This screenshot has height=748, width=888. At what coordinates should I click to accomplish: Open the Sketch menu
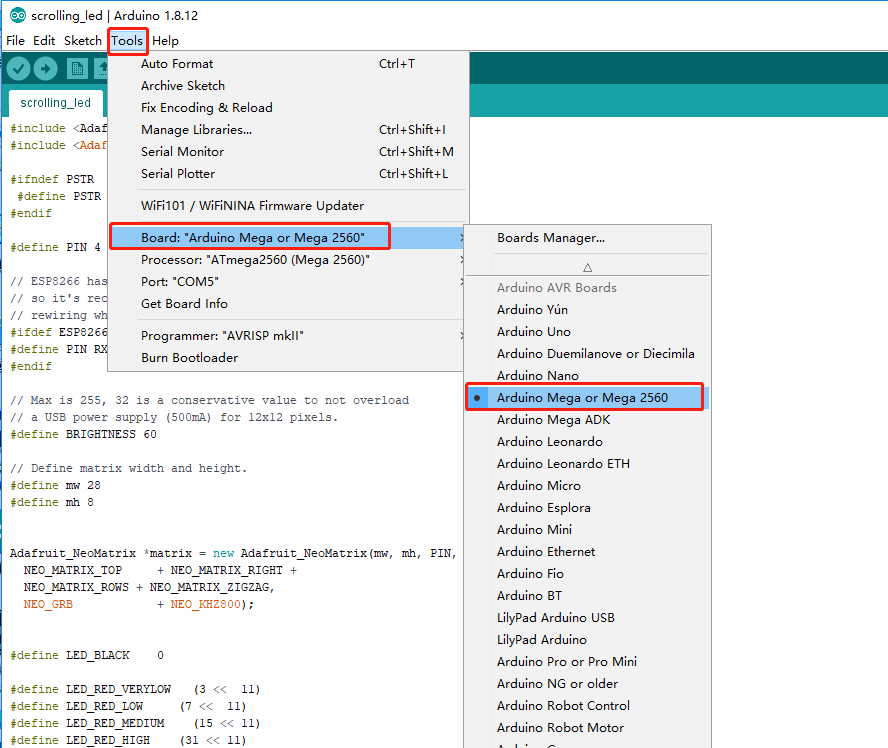pos(83,41)
